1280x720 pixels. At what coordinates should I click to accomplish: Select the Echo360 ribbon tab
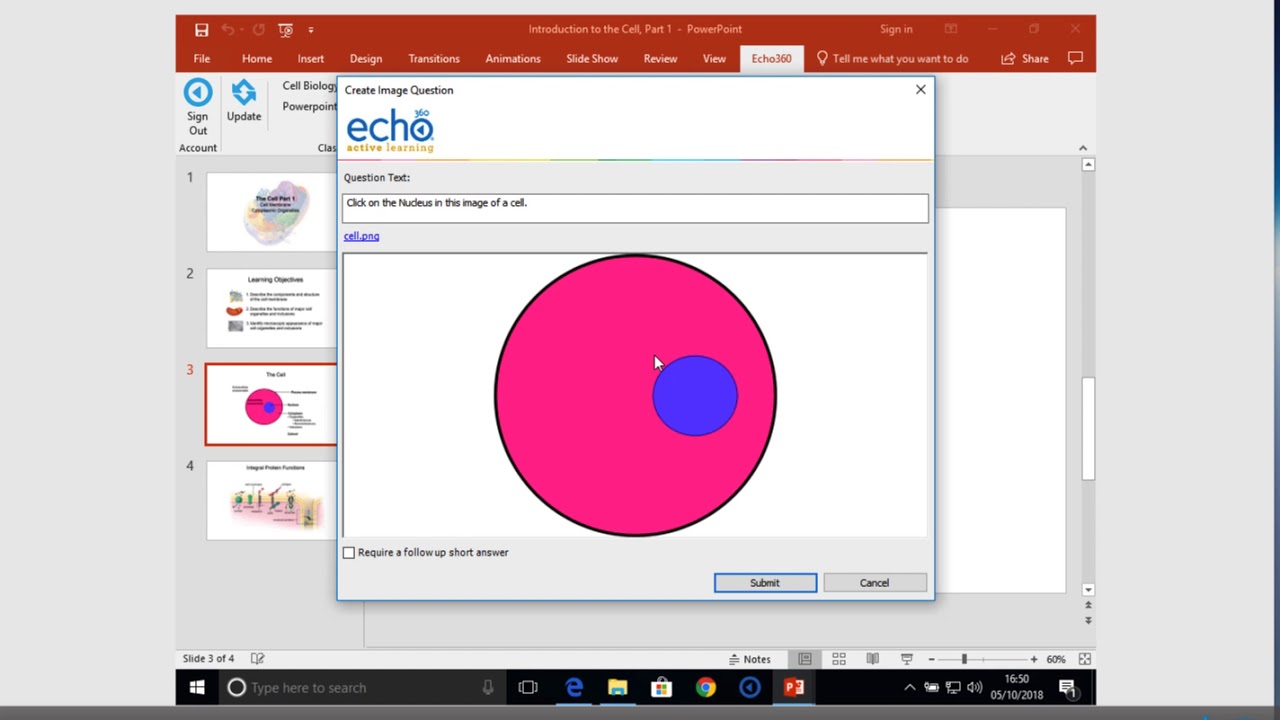click(x=771, y=58)
